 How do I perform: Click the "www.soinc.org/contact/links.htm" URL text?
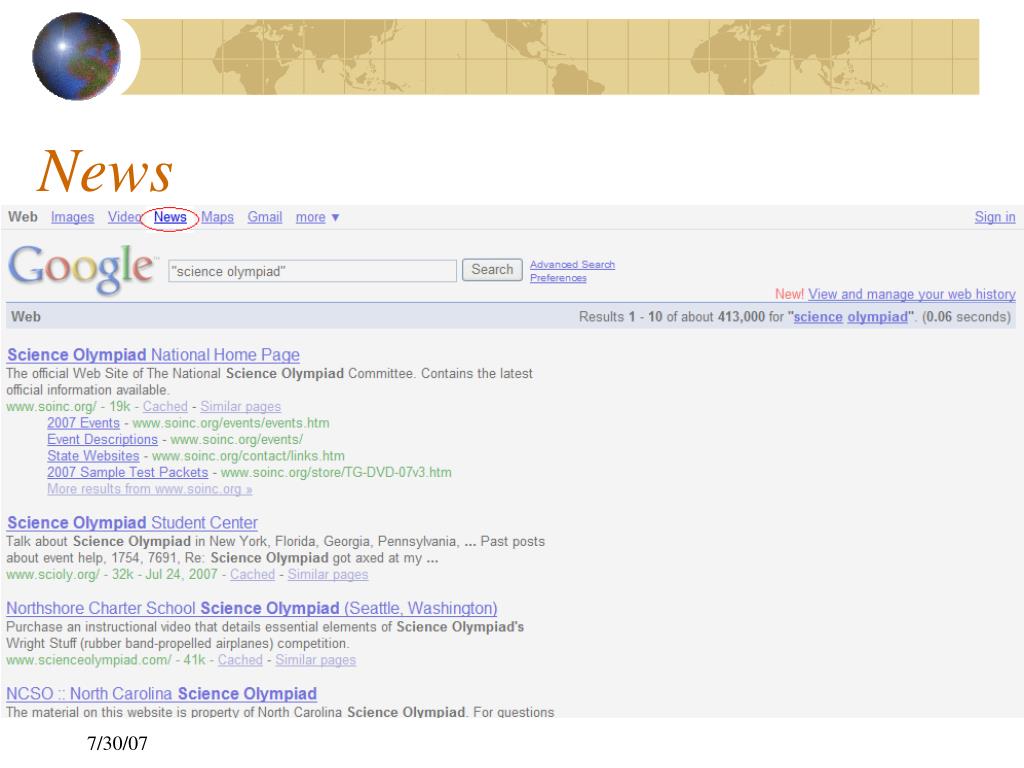(248, 456)
